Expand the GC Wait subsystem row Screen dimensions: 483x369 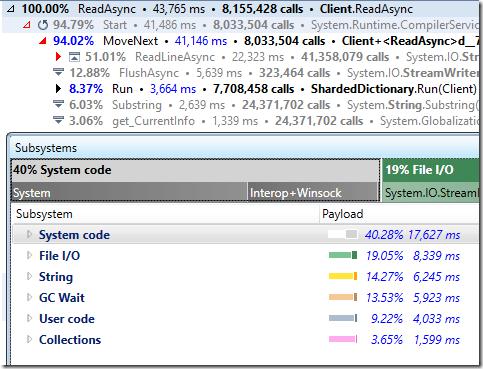pos(29,297)
